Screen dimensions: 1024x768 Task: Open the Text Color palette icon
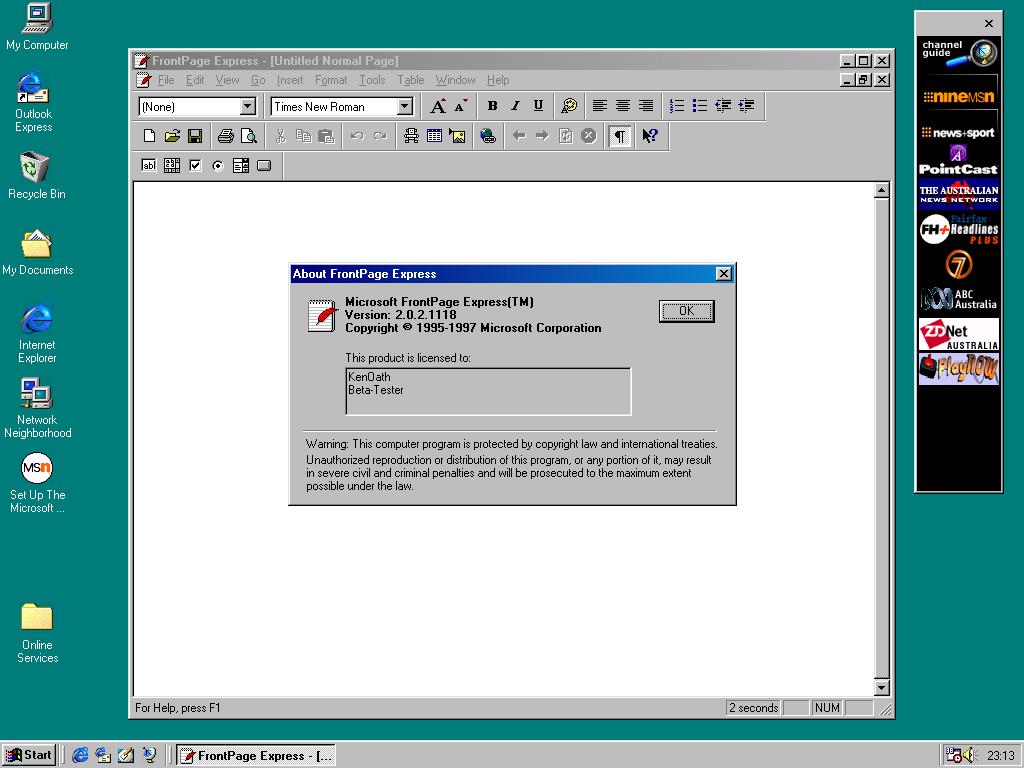(569, 106)
